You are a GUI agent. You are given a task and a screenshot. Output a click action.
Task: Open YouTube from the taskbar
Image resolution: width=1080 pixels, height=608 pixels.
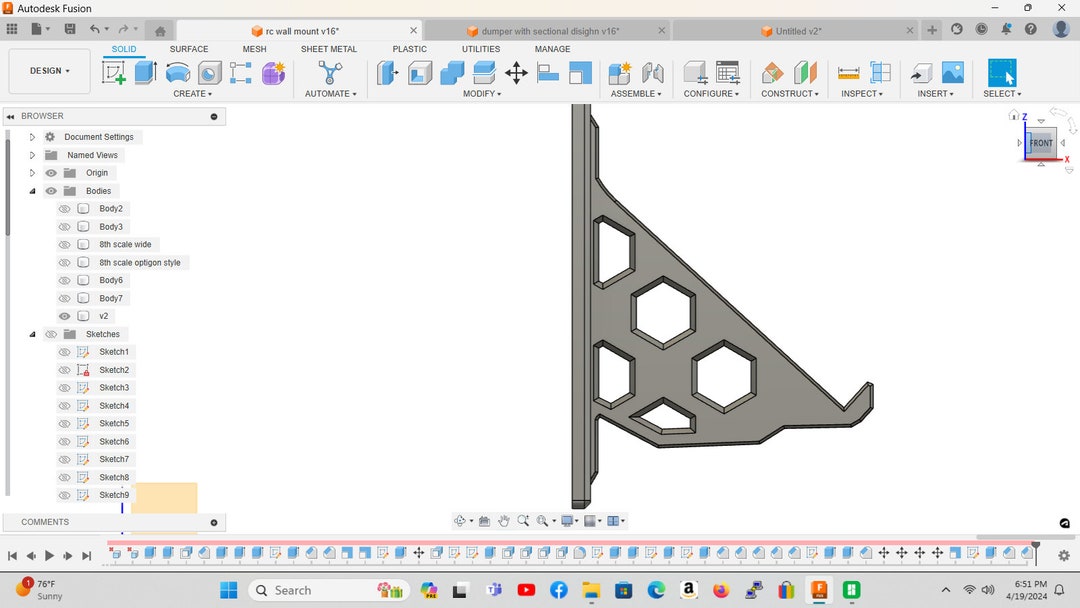pyautogui.click(x=526, y=590)
